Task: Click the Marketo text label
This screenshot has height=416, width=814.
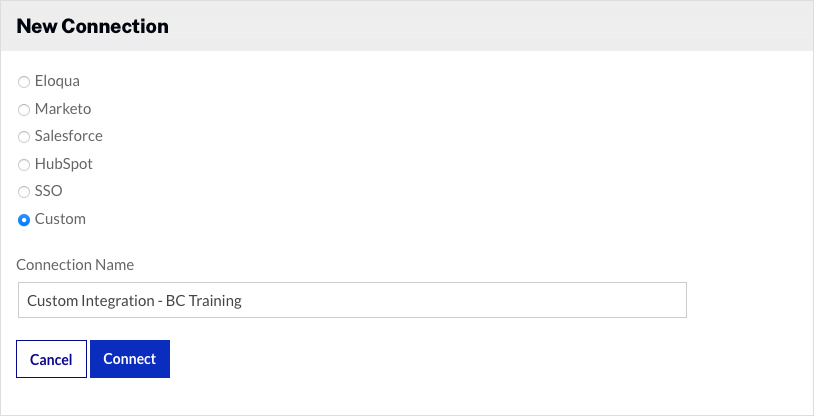Action: (x=63, y=109)
